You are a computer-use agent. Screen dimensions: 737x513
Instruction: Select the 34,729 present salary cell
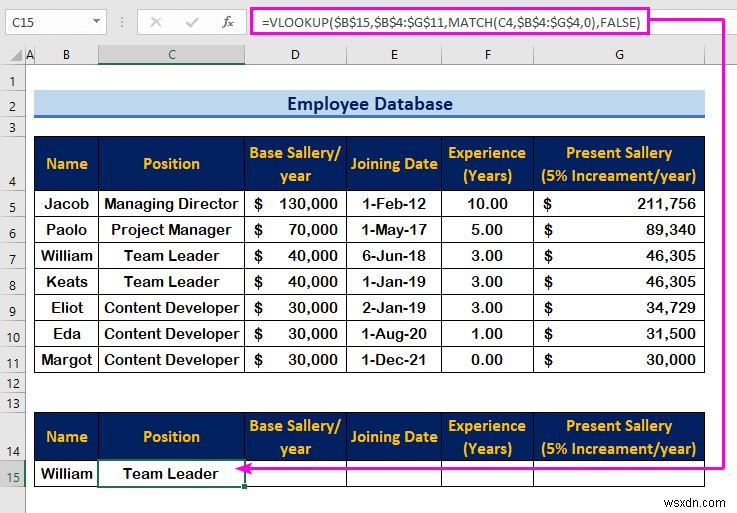(x=619, y=308)
